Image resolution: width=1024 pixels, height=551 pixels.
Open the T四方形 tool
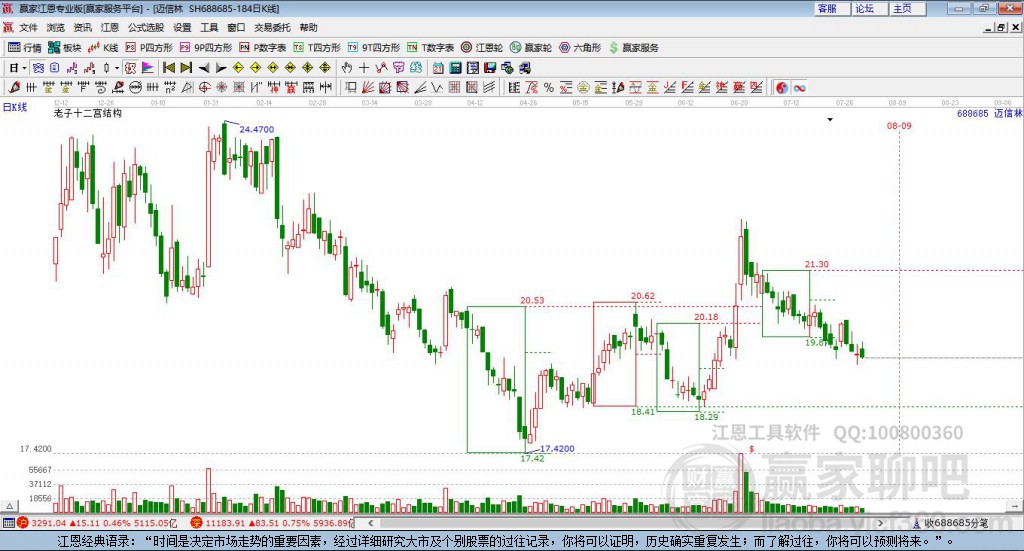tap(317, 48)
